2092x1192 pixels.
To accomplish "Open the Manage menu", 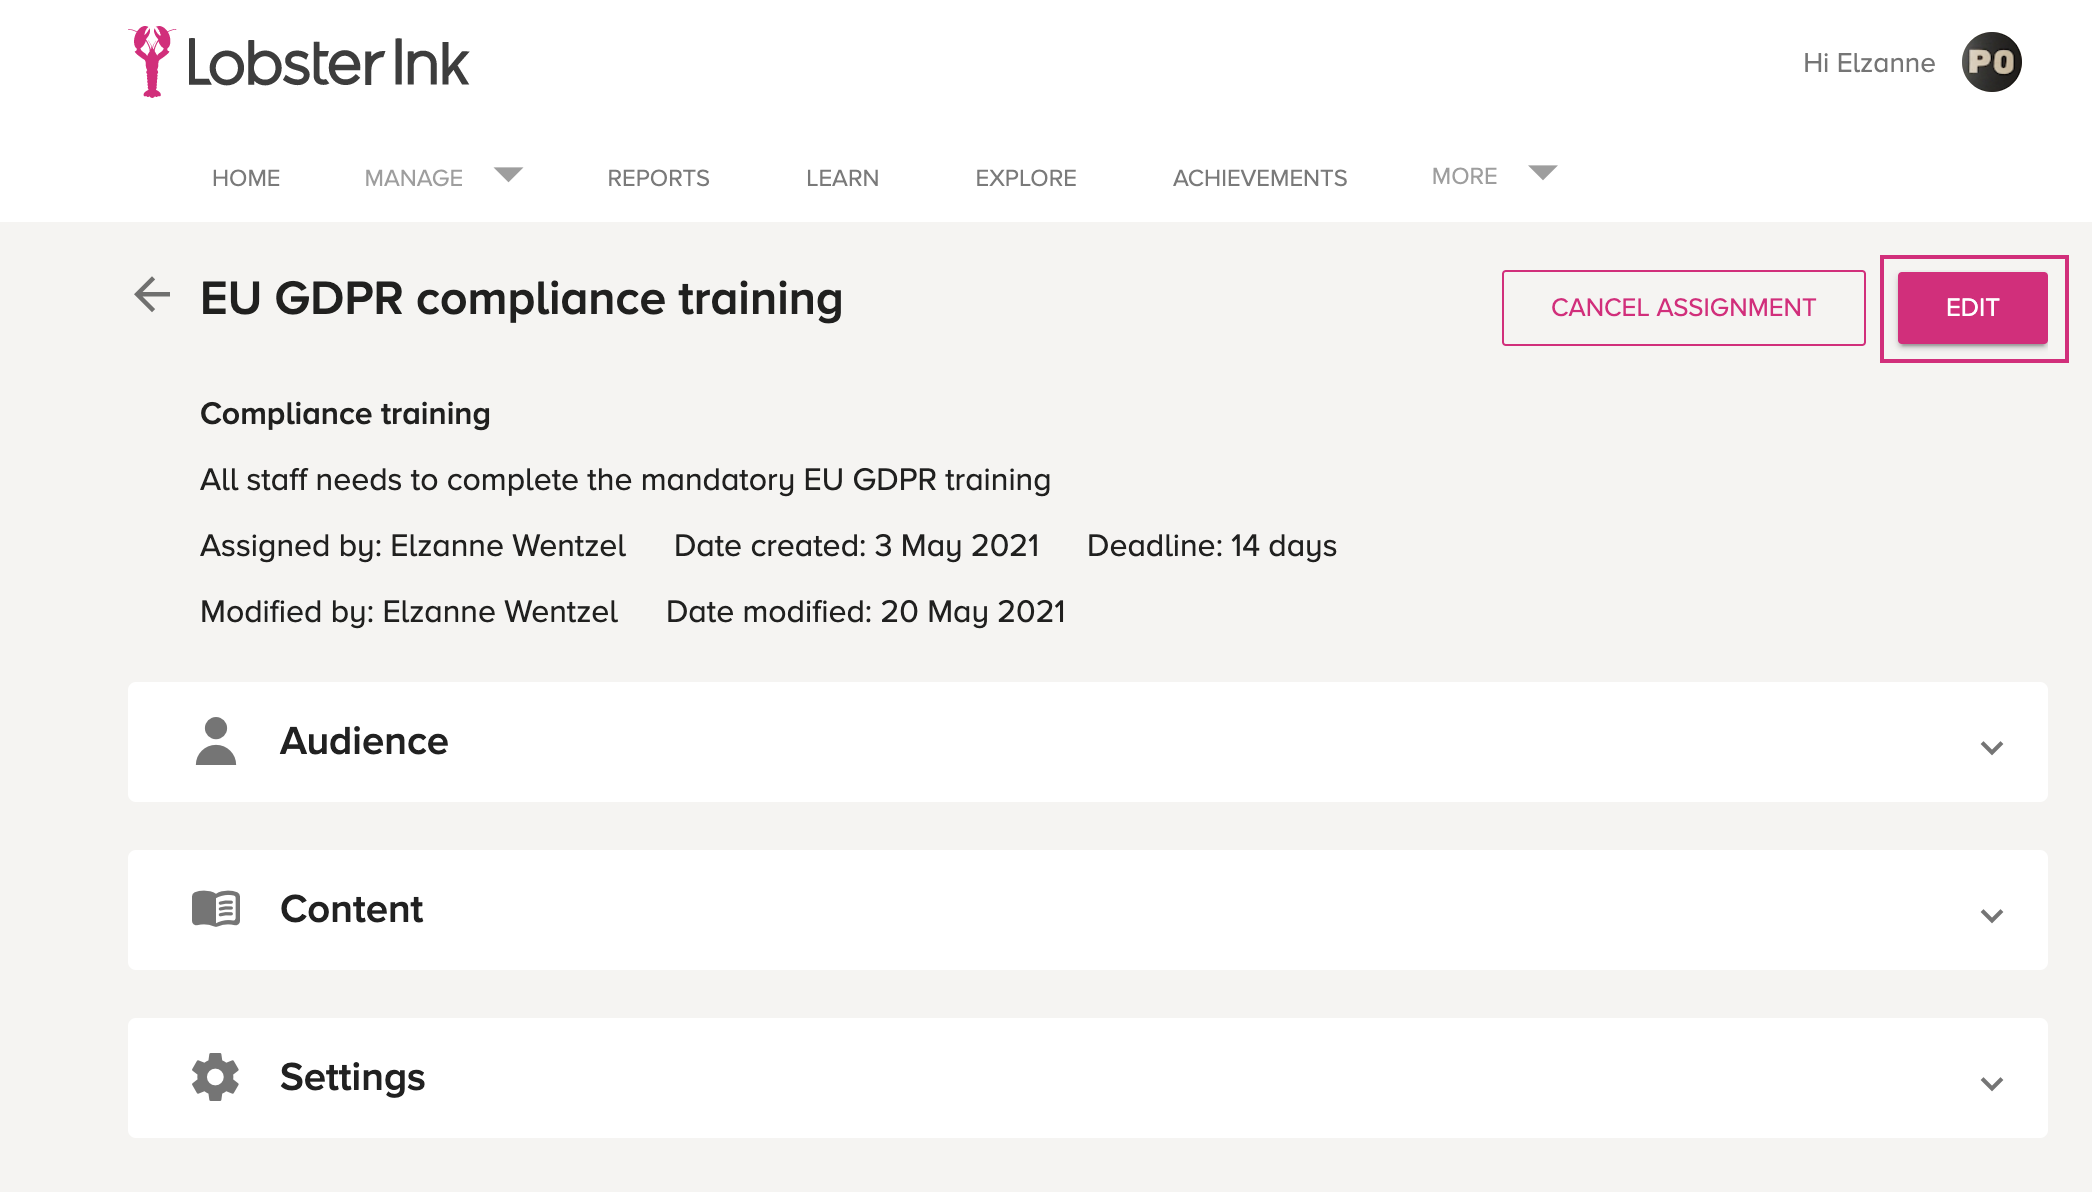I will 413,178.
